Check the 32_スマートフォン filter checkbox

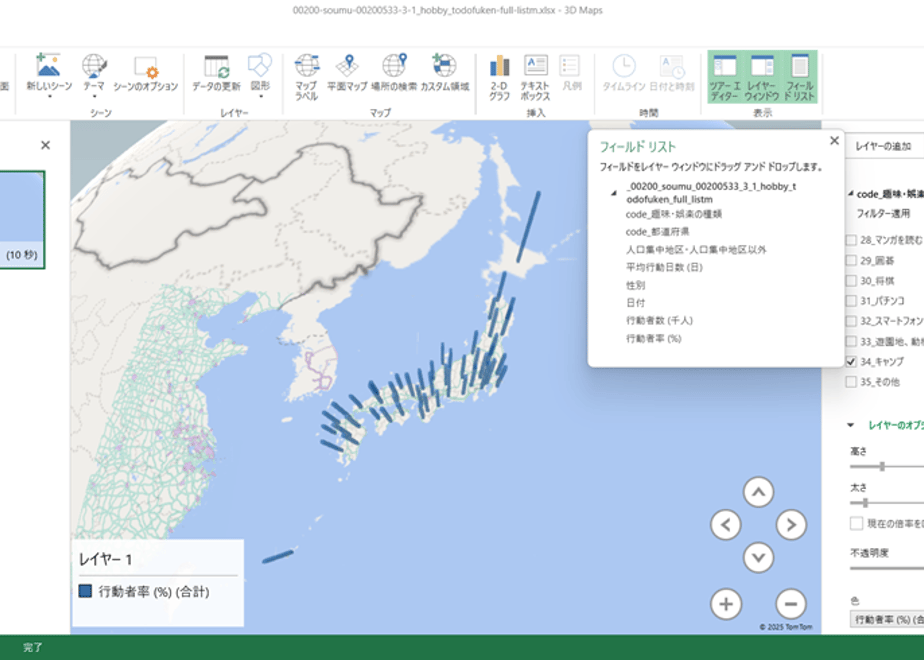point(851,321)
